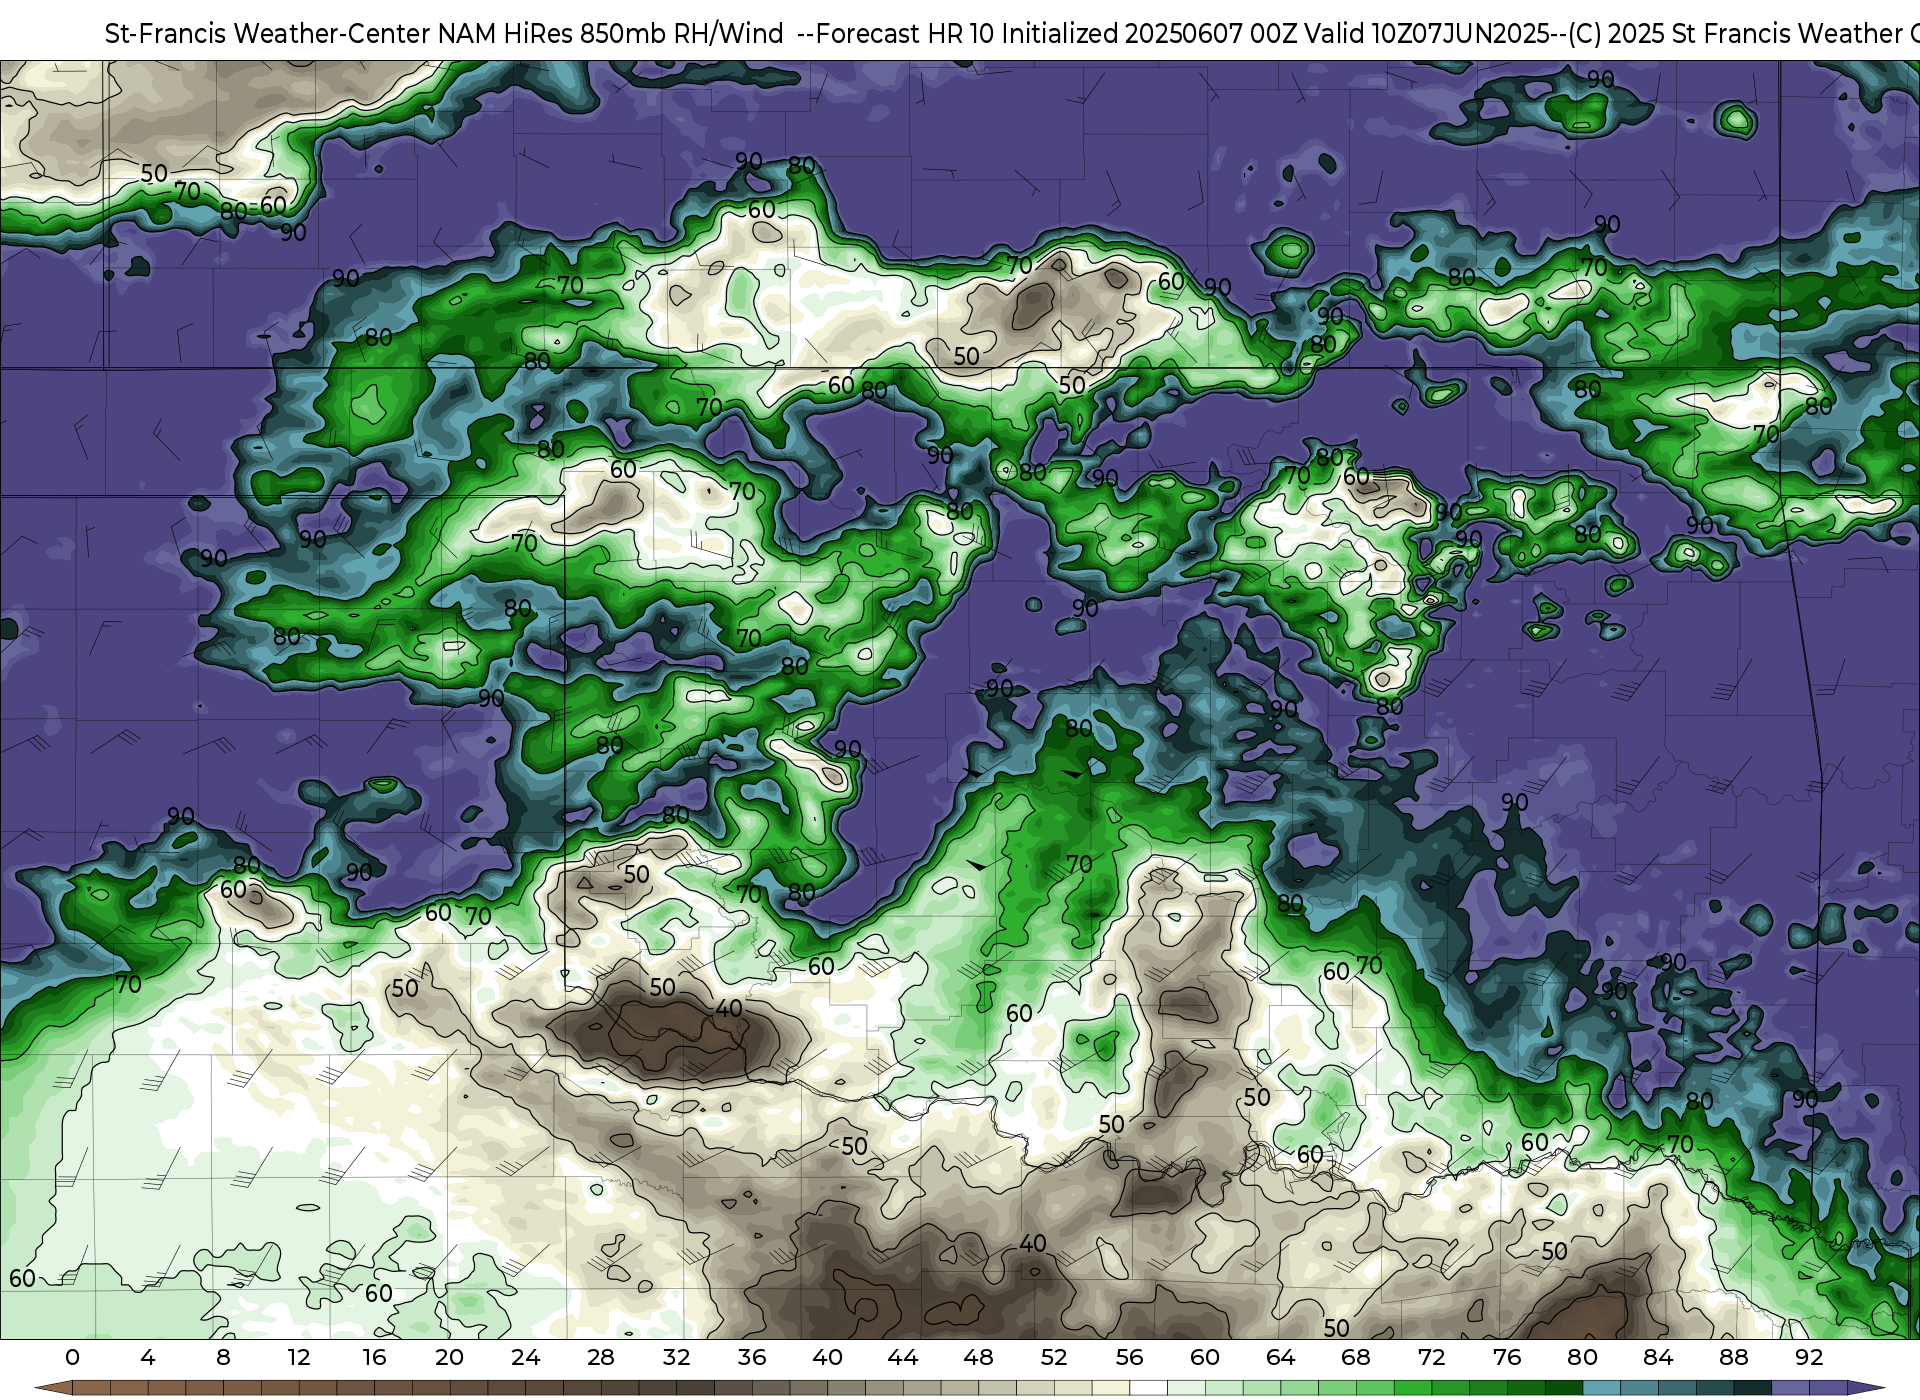Click "NAM HiRes 850mb RH/Wind" in header
The width and height of the screenshot is (1920, 1400).
click(x=611, y=34)
